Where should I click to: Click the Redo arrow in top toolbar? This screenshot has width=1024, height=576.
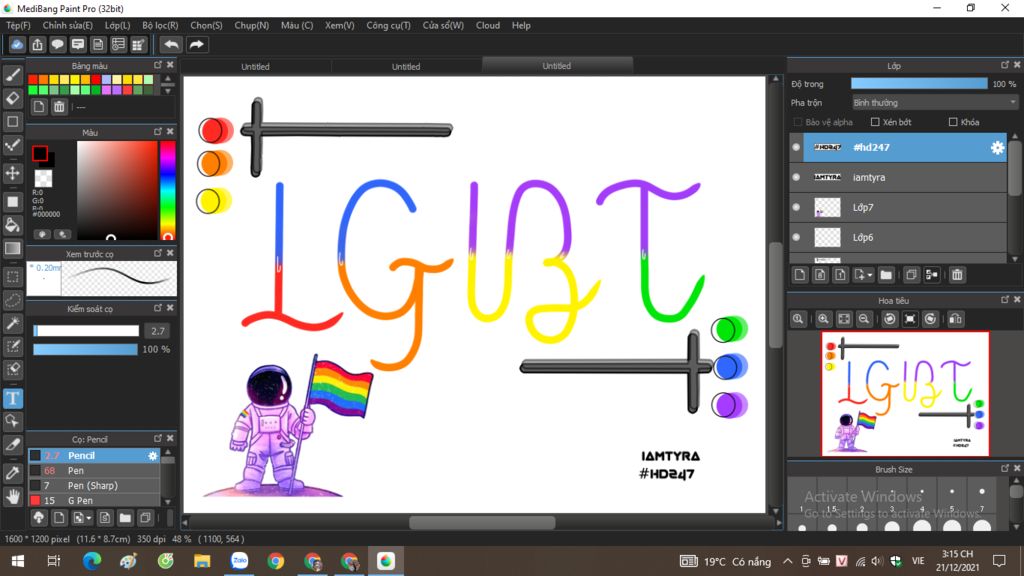pos(196,44)
